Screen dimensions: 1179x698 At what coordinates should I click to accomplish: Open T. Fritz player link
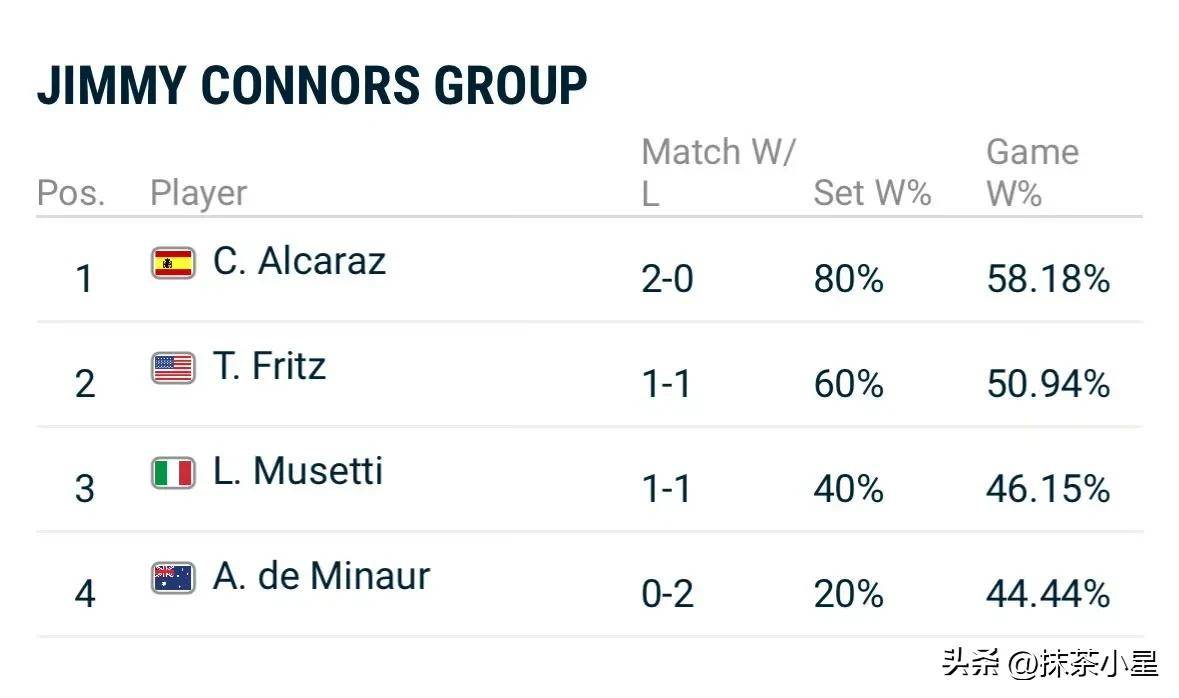pyautogui.click(x=269, y=367)
